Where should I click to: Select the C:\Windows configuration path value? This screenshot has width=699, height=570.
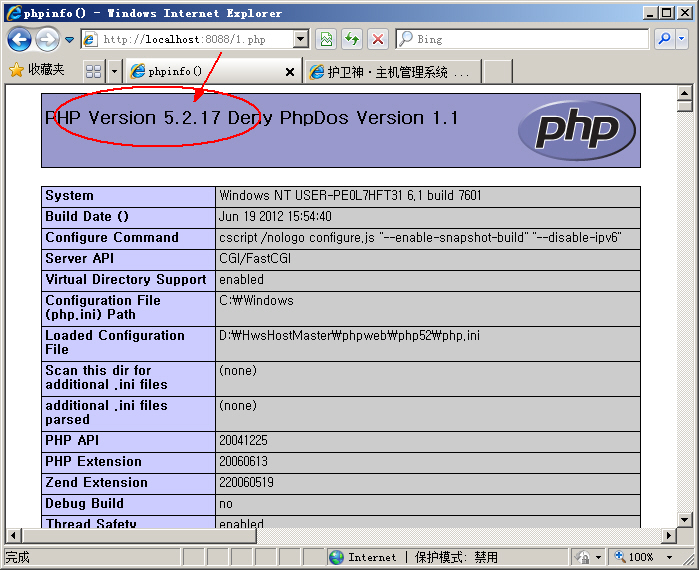[x=256, y=300]
